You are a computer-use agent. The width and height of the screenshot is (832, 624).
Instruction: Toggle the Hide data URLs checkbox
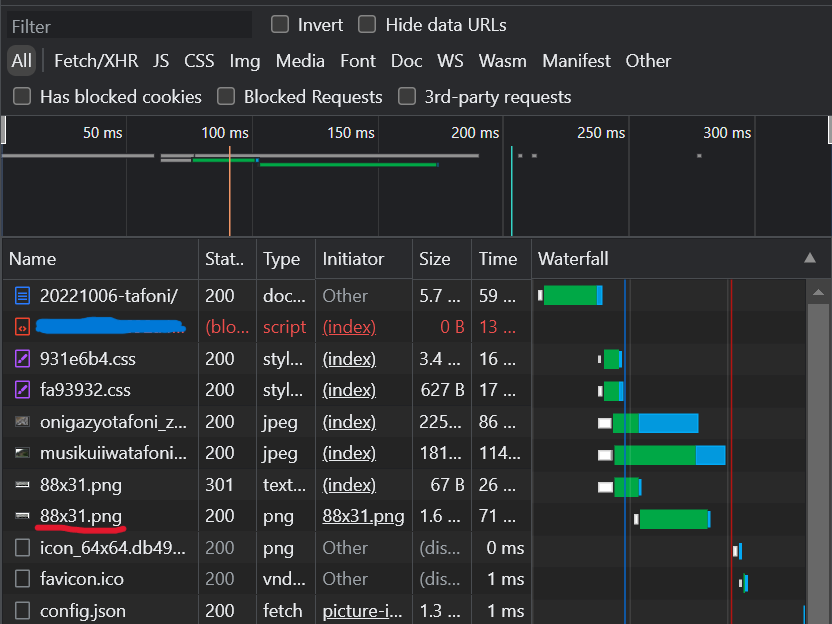pyautogui.click(x=368, y=25)
